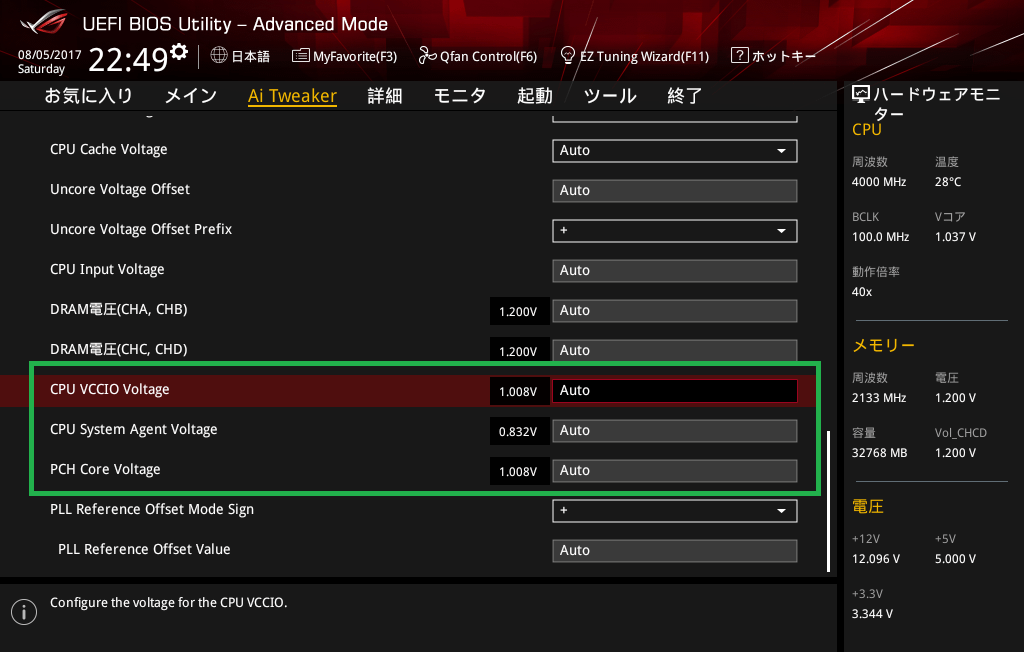Click the Uncore Voltage Offset field
The width and height of the screenshot is (1024, 652).
(675, 191)
